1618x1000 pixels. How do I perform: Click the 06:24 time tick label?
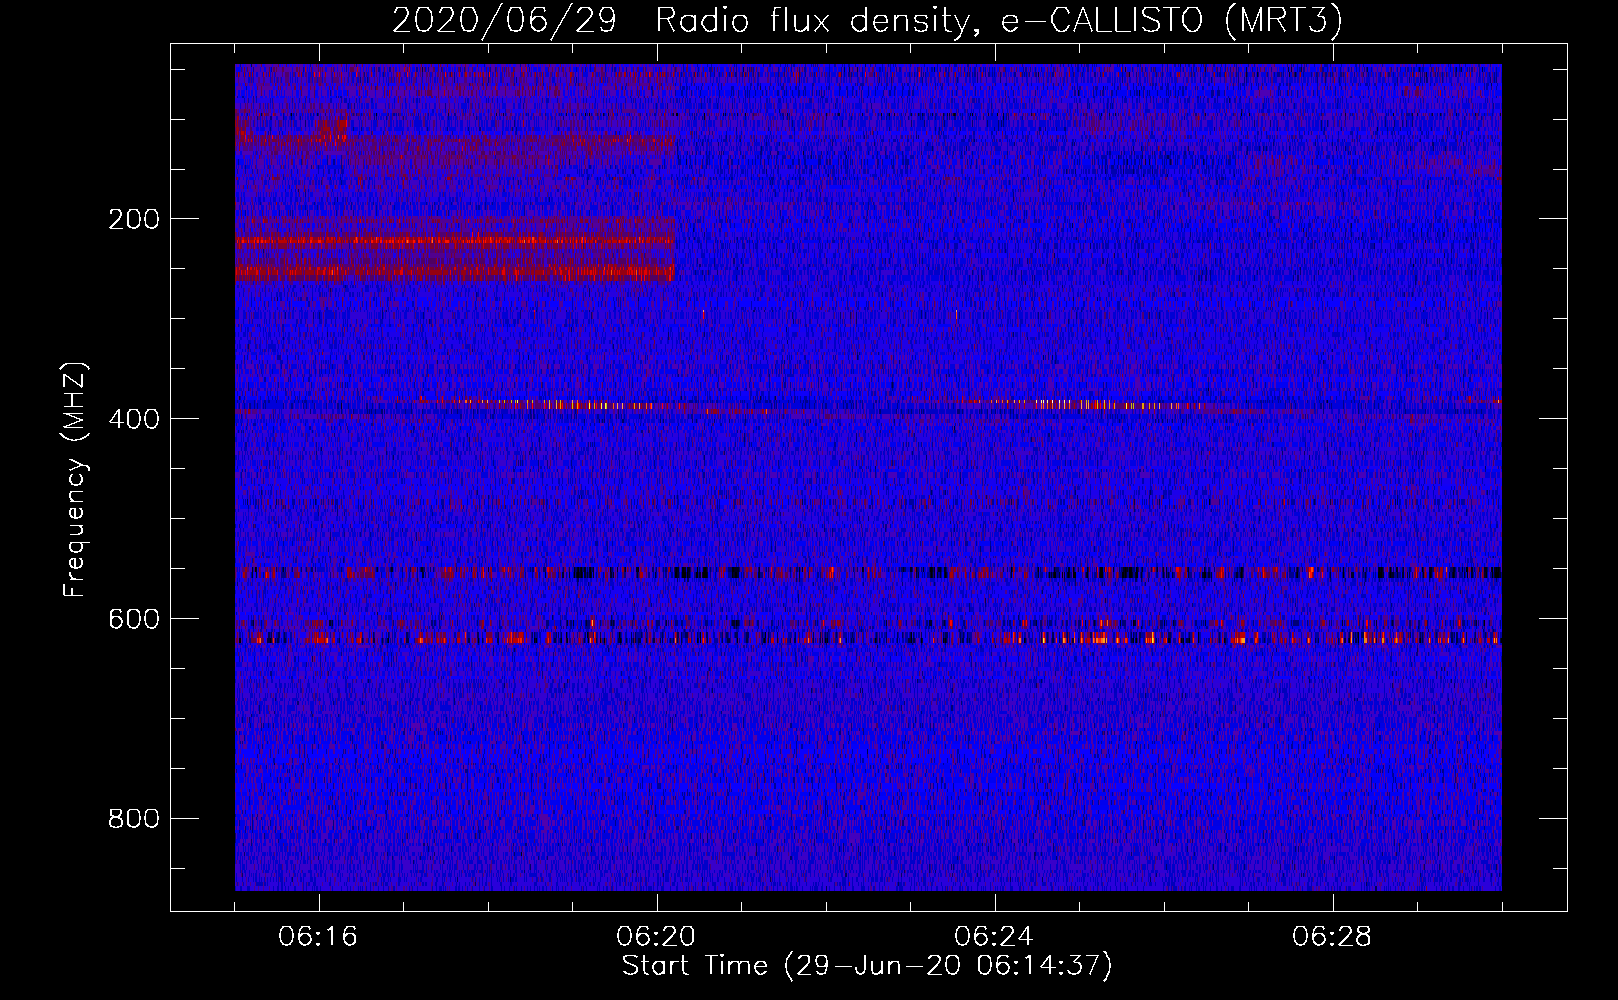(994, 937)
